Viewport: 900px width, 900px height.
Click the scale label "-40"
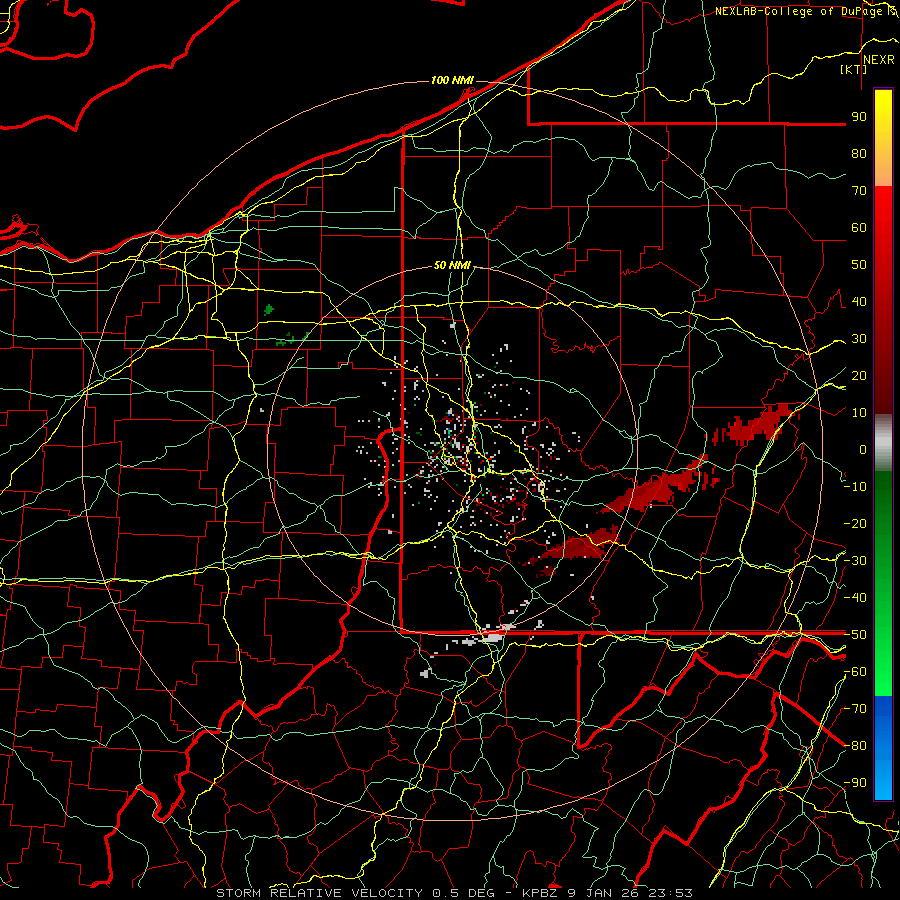pyautogui.click(x=855, y=598)
